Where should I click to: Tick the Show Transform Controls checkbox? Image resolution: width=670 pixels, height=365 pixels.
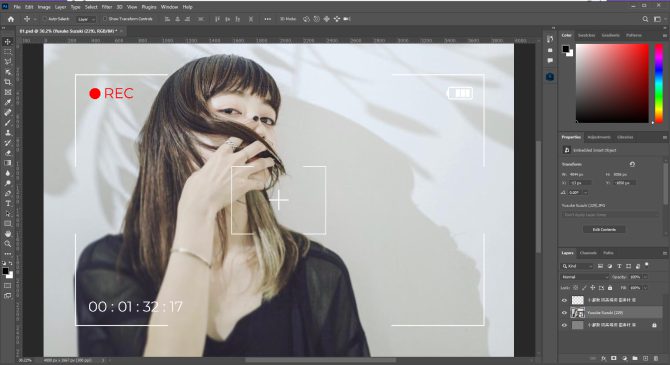click(x=105, y=19)
